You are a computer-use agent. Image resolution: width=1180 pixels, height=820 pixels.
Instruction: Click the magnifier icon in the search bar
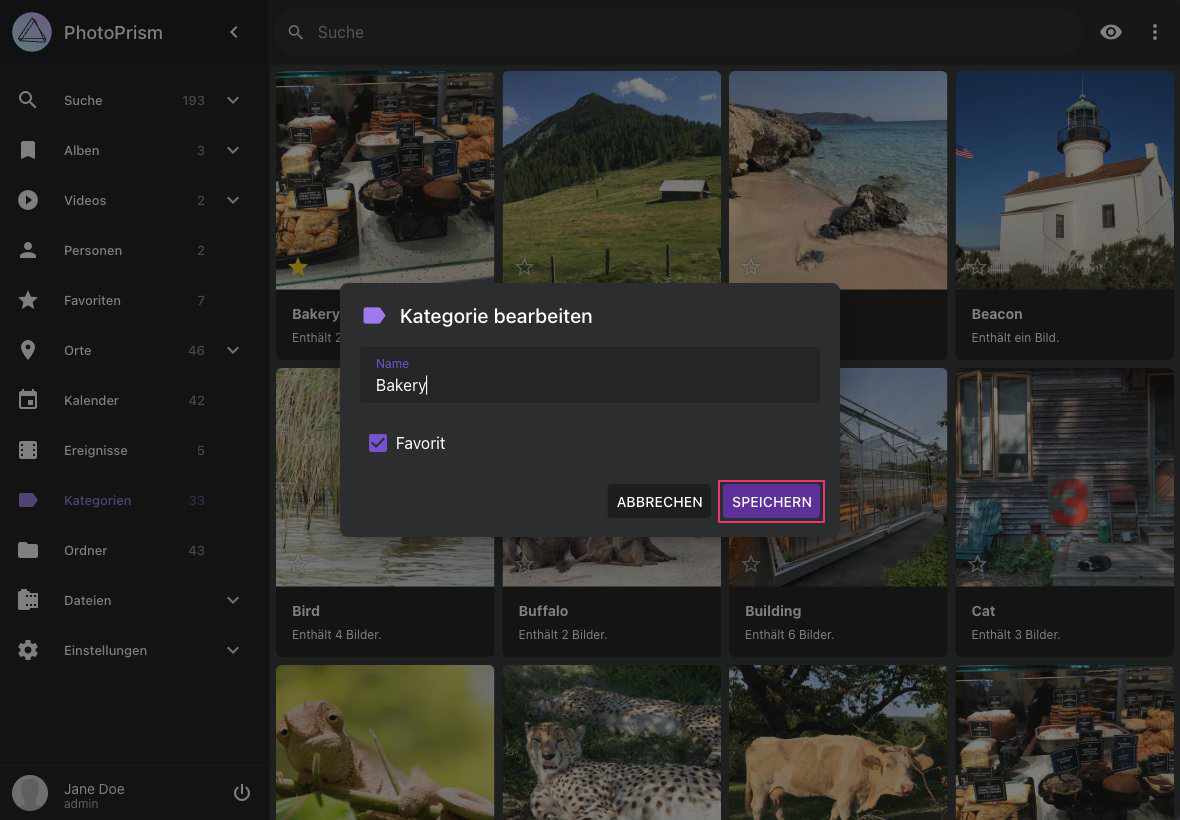click(296, 32)
